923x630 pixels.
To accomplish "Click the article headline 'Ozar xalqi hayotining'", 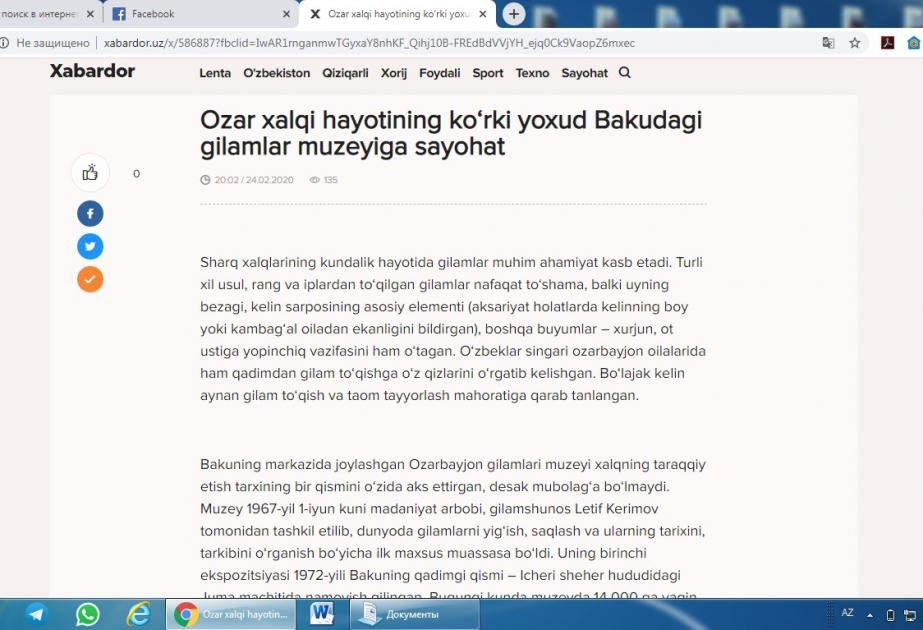I will tap(451, 133).
